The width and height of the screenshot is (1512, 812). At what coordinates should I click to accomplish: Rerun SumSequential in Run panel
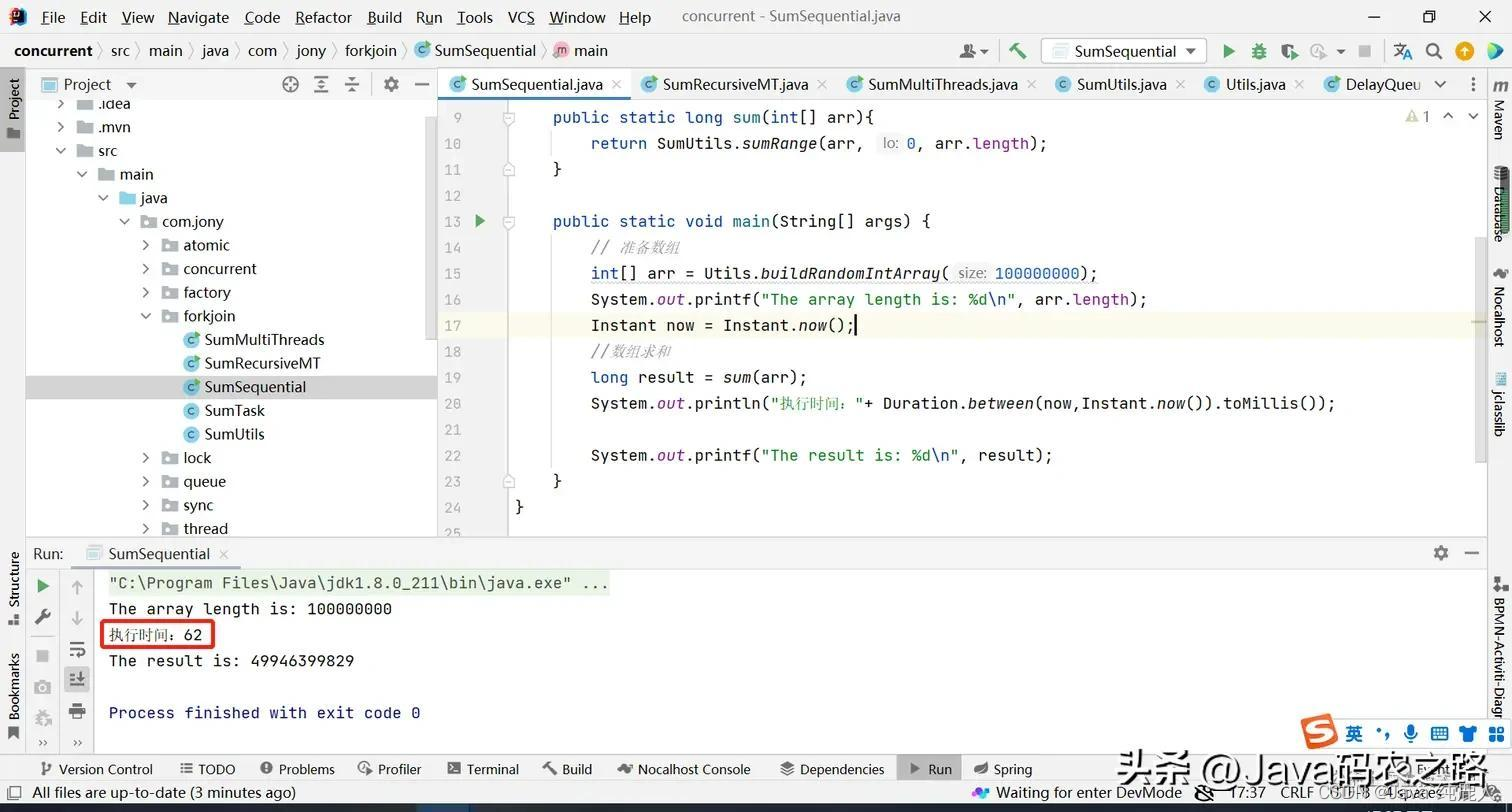[42, 586]
